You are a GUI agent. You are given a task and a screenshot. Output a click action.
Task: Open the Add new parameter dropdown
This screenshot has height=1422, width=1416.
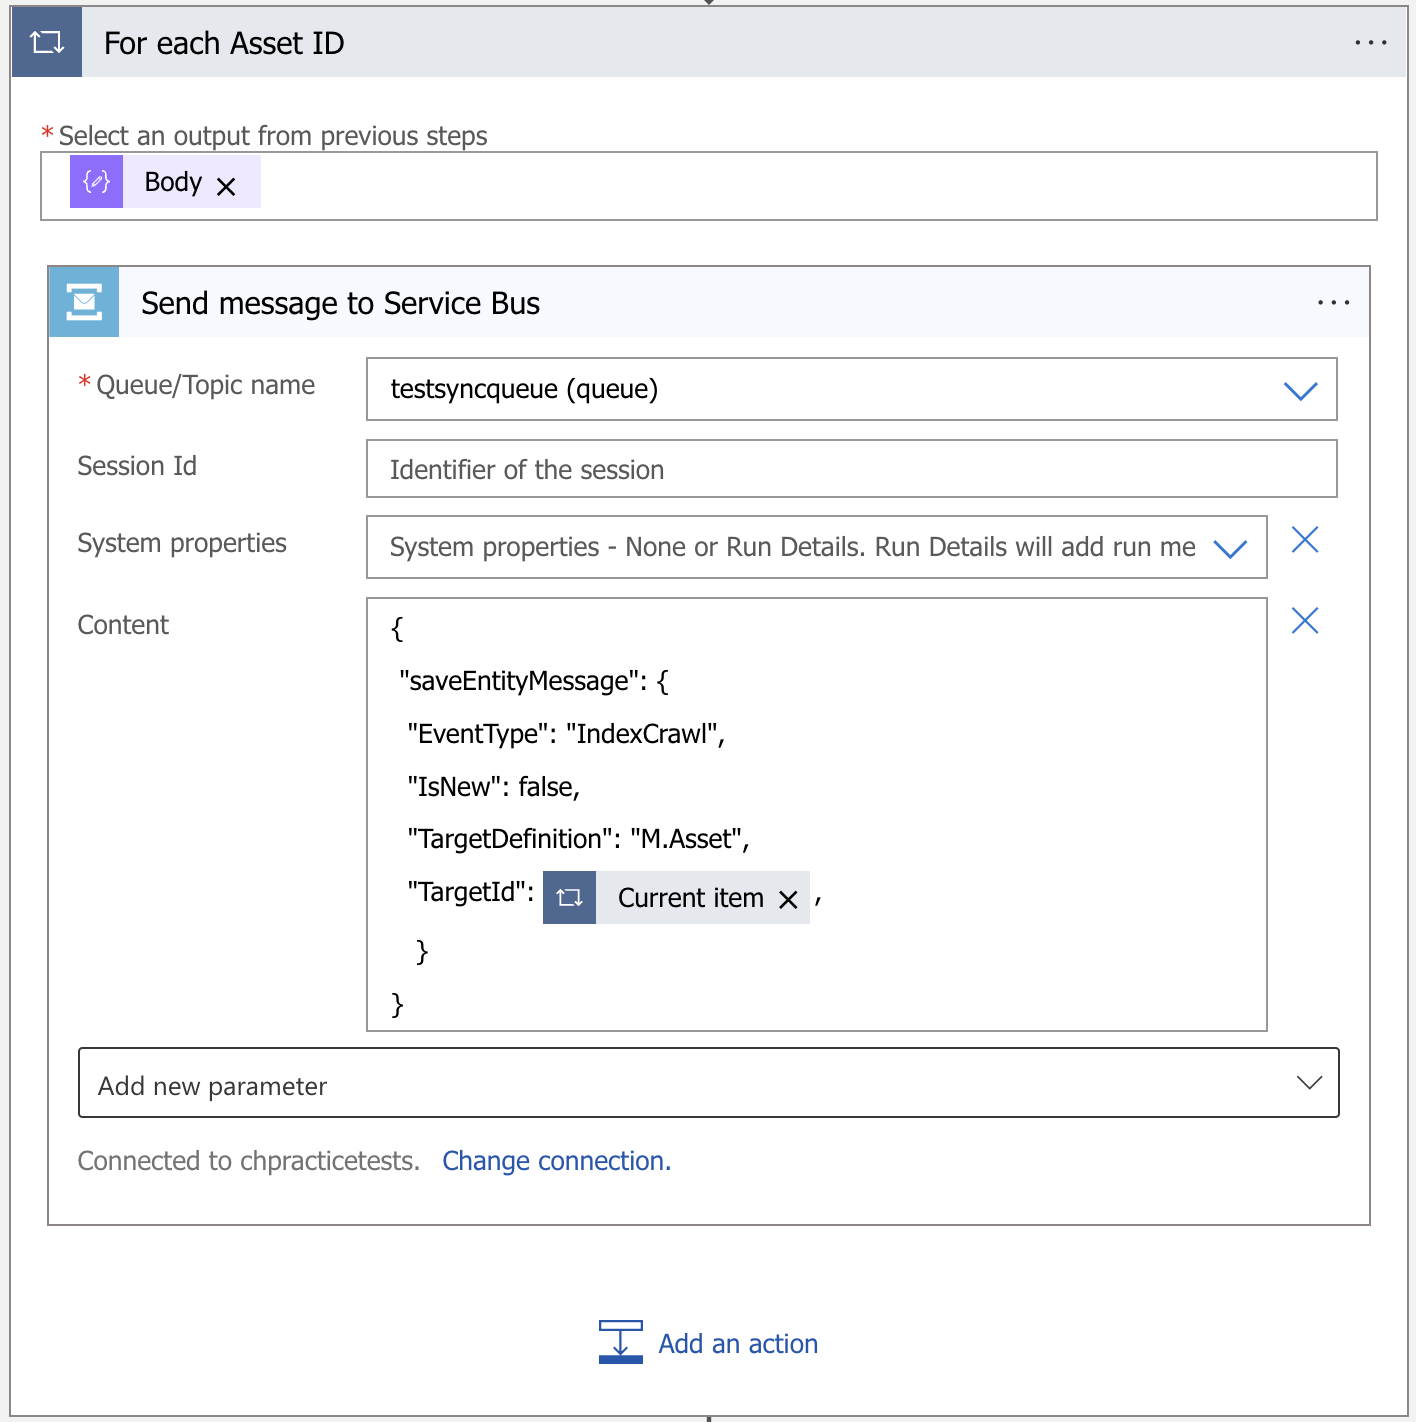click(1307, 1082)
